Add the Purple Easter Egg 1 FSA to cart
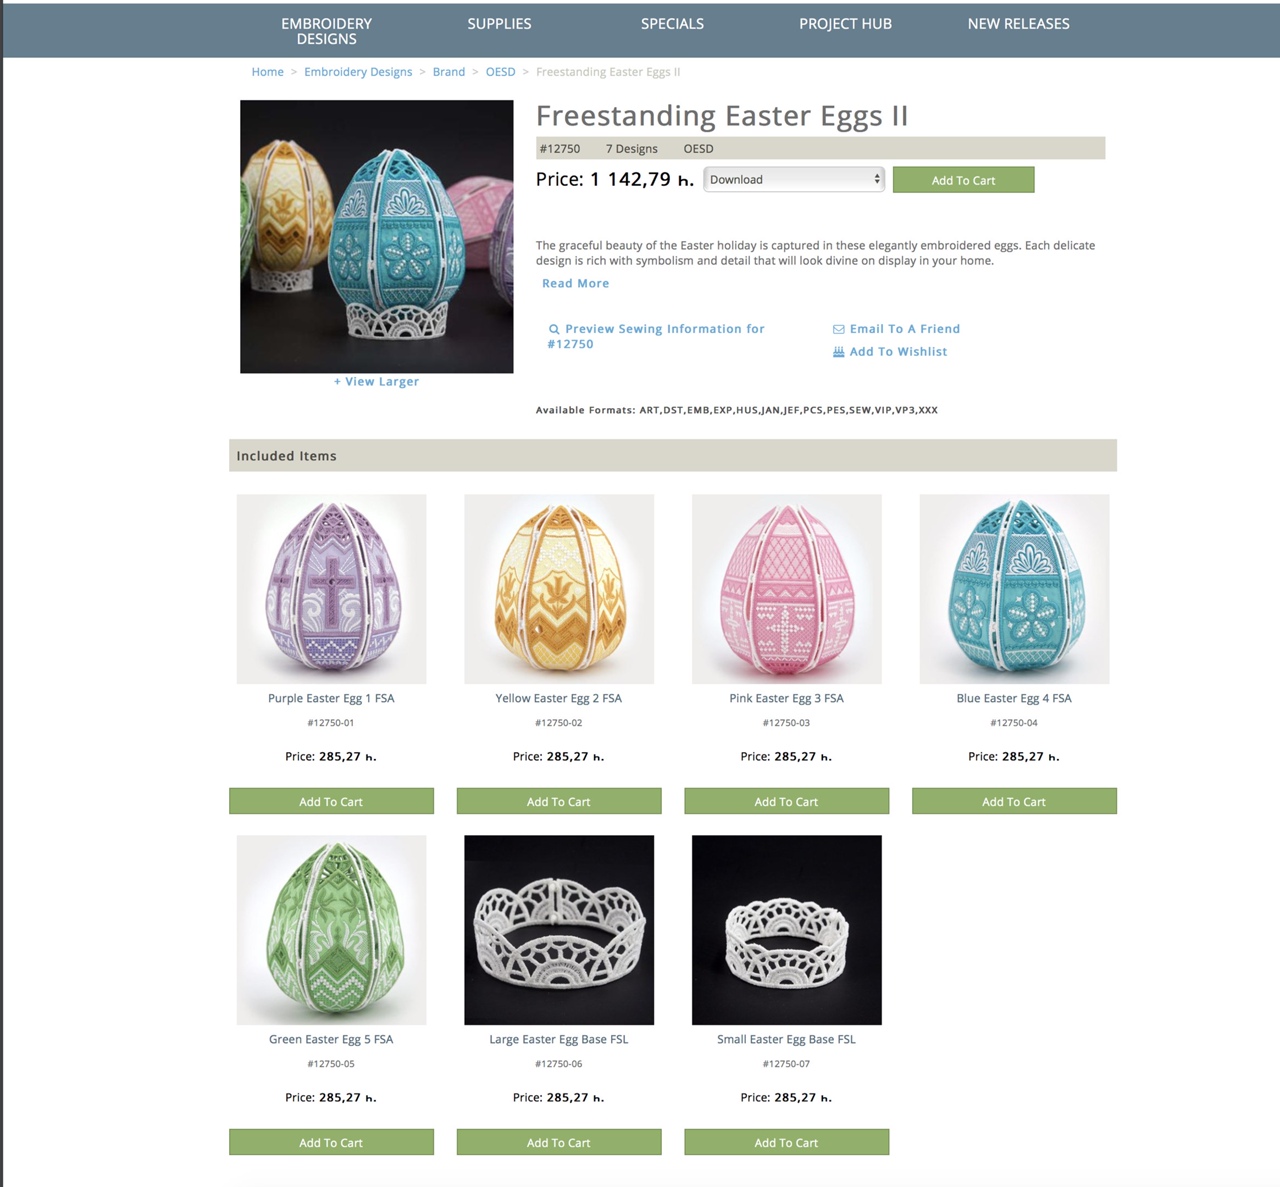This screenshot has width=1280, height=1187. coord(331,801)
